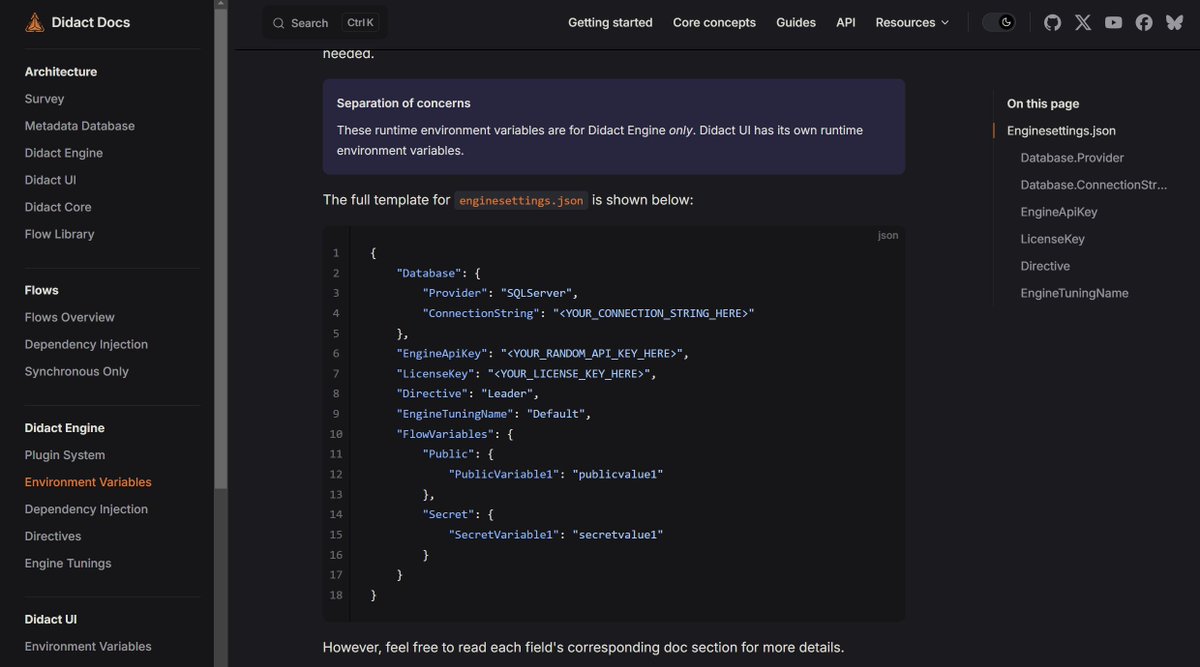Viewport: 1200px width, 667px height.
Task: Open Flows Overview sidebar link
Action: coord(70,317)
